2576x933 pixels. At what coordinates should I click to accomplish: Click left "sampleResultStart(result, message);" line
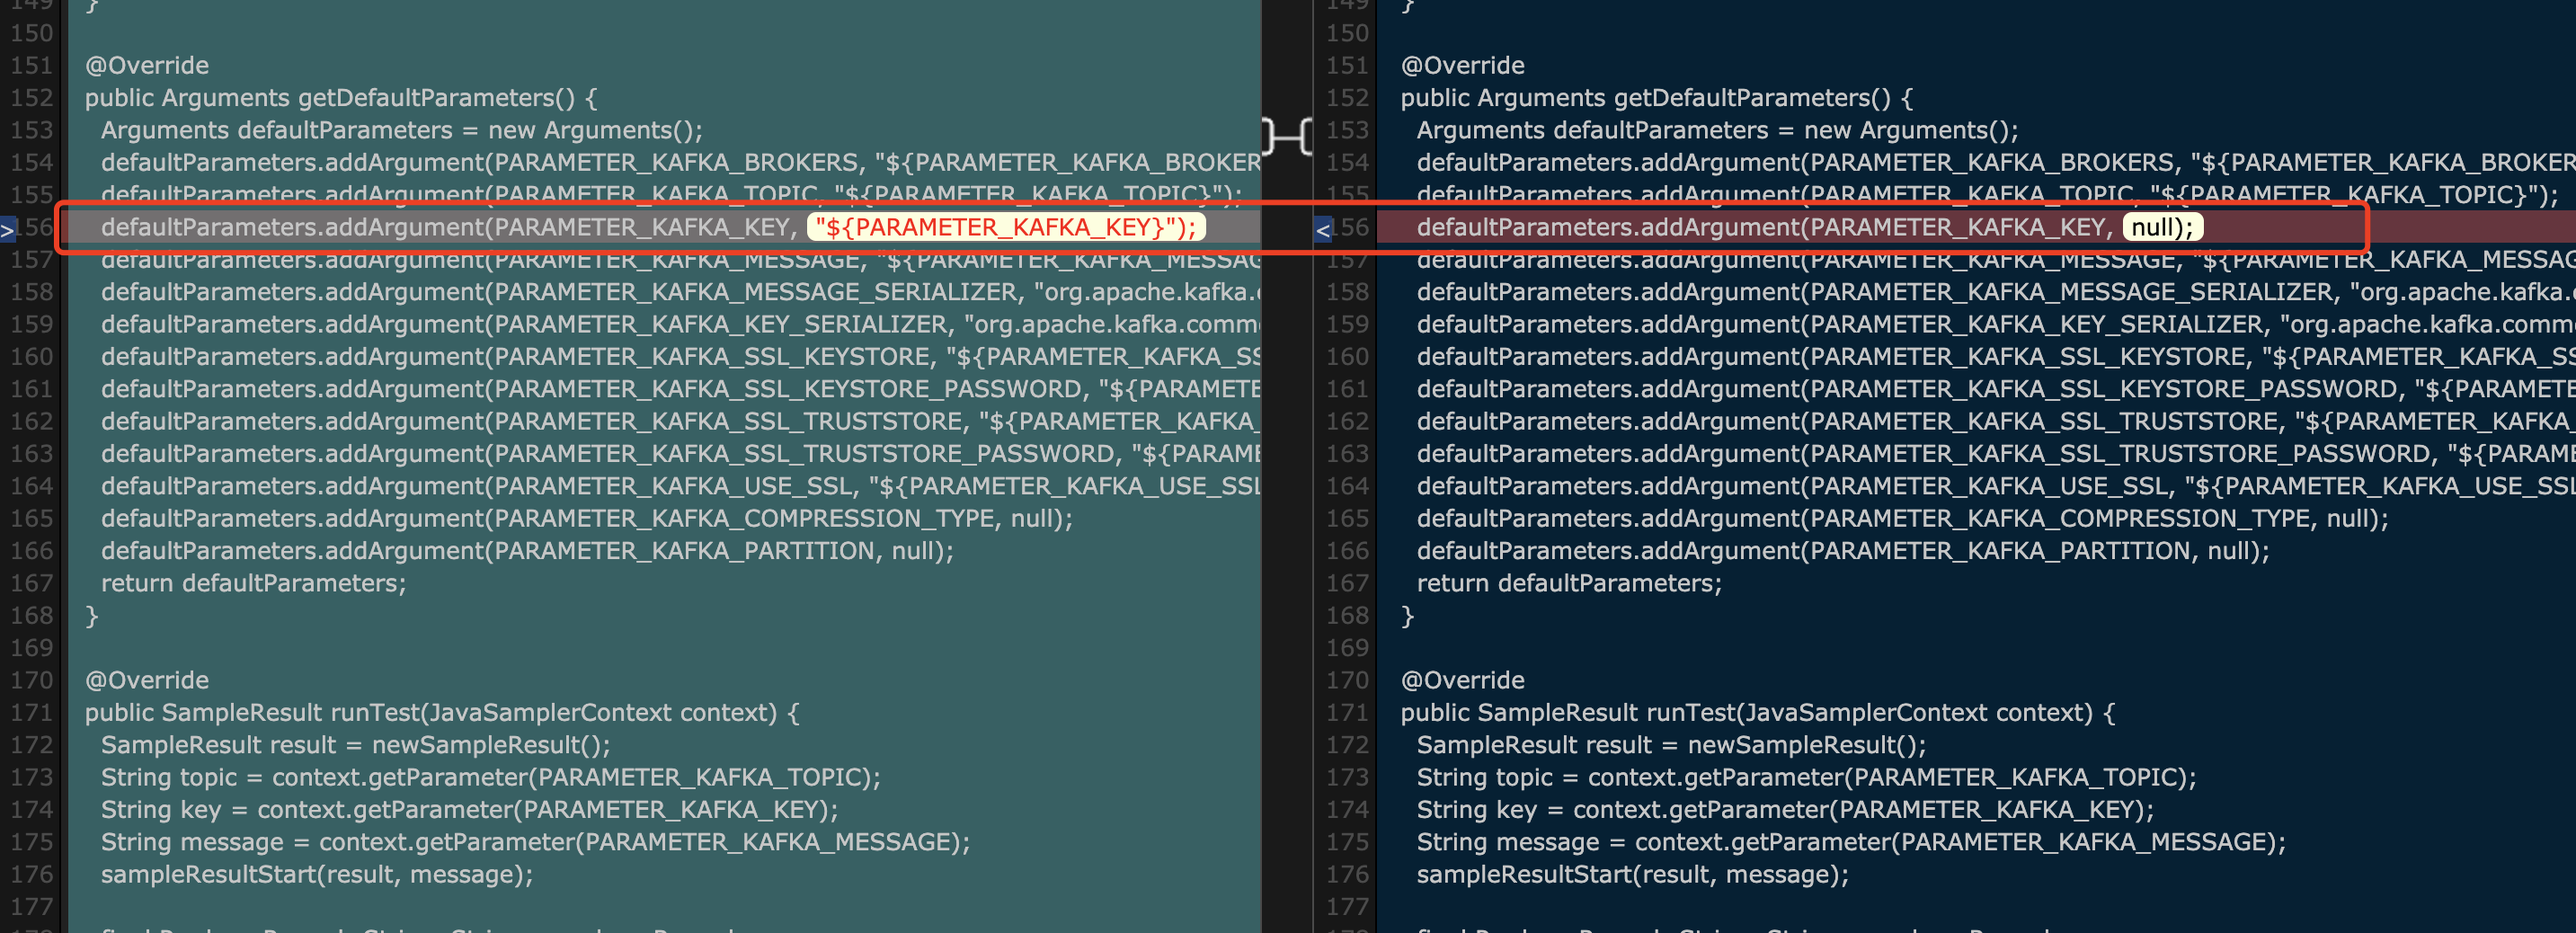click(x=317, y=875)
